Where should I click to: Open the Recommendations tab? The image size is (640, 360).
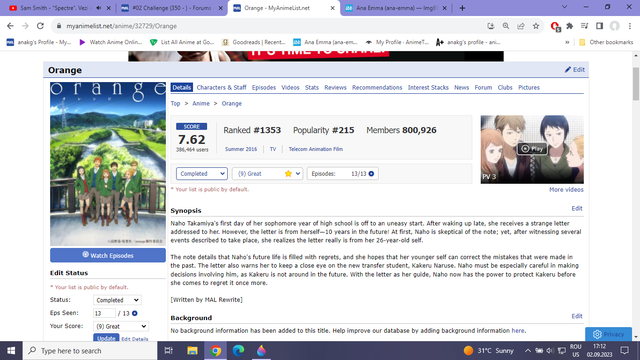click(377, 87)
